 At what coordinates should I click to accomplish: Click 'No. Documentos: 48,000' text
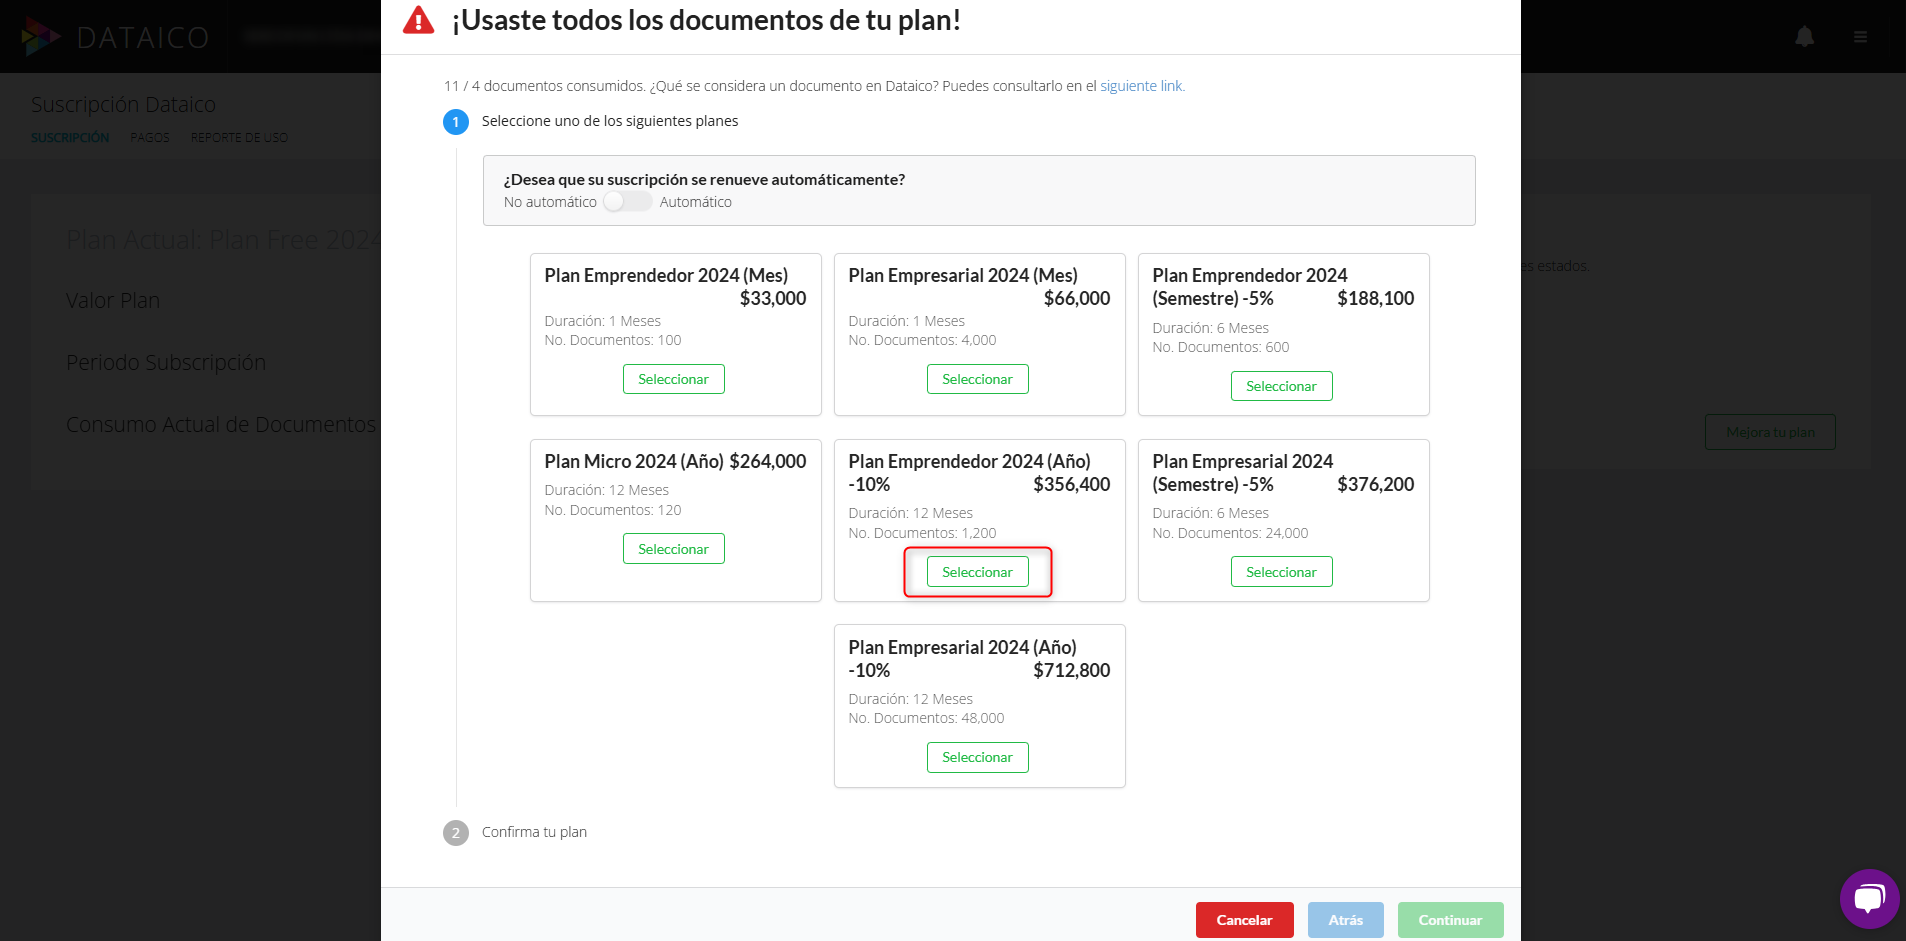click(926, 718)
